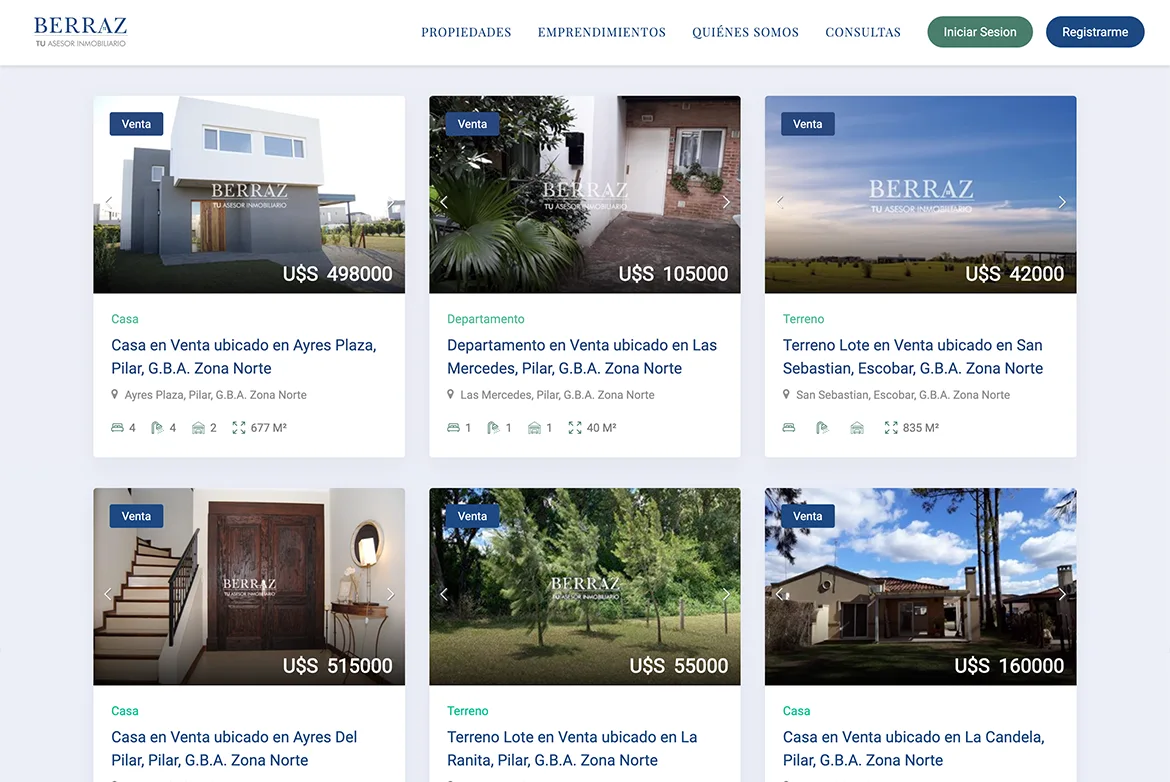This screenshot has width=1170, height=782.
Task: Open the Casa en Venta Ayres Plaza title link
Action: [244, 357]
